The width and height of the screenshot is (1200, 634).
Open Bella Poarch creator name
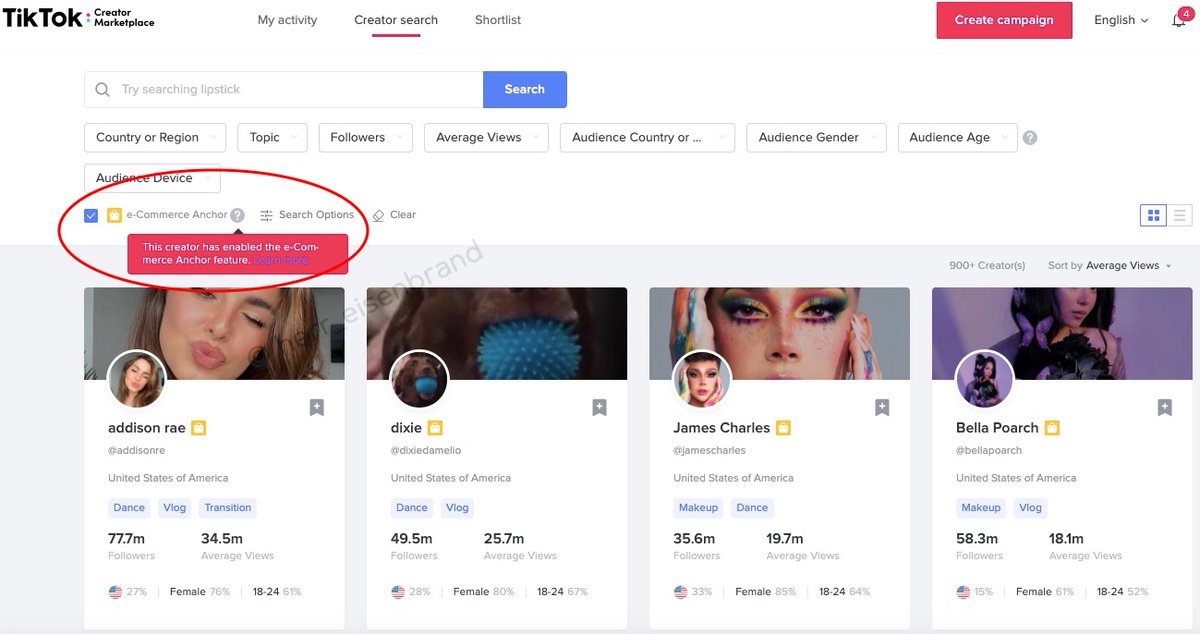pos(998,428)
